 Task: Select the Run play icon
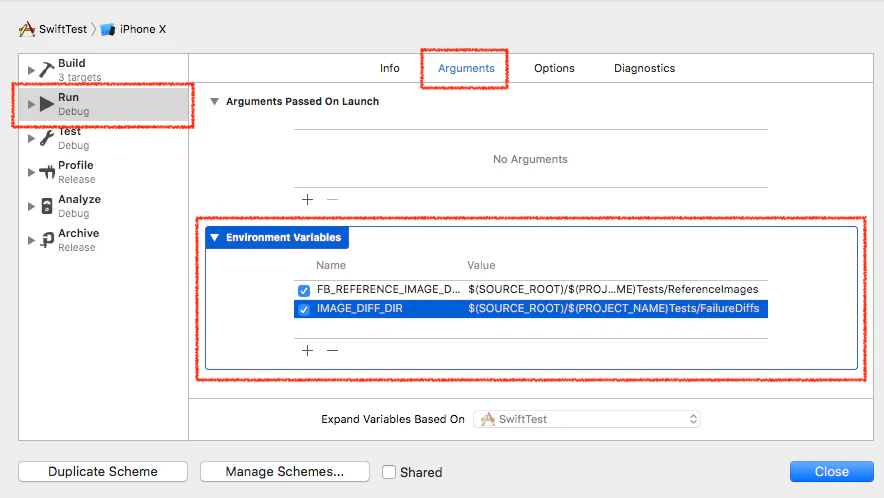click(x=47, y=104)
